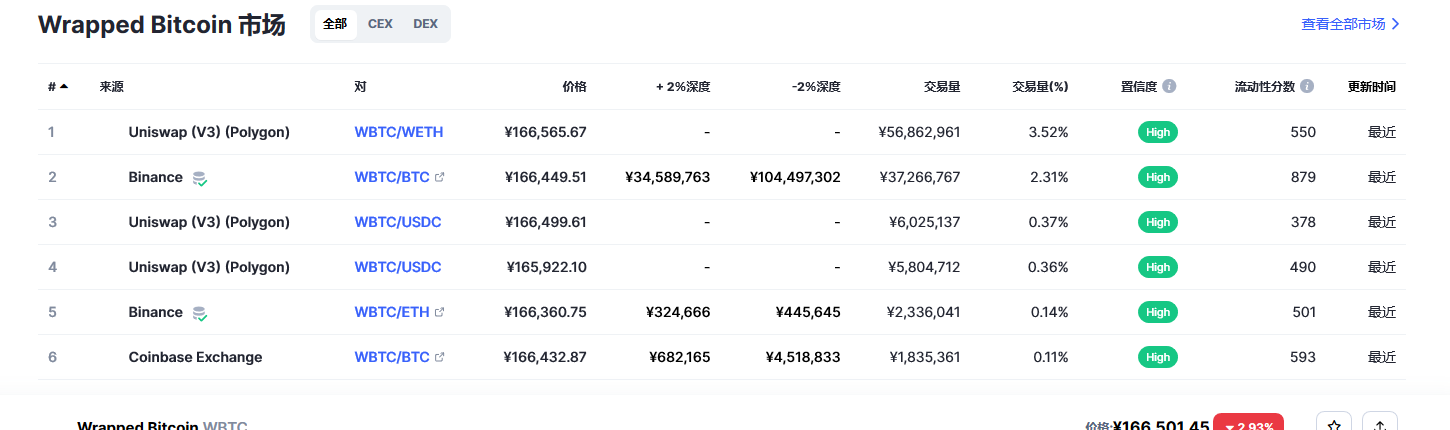Open Uniswap (V3) (Polygon) in row 1
1450x430 pixels.
click(209, 132)
